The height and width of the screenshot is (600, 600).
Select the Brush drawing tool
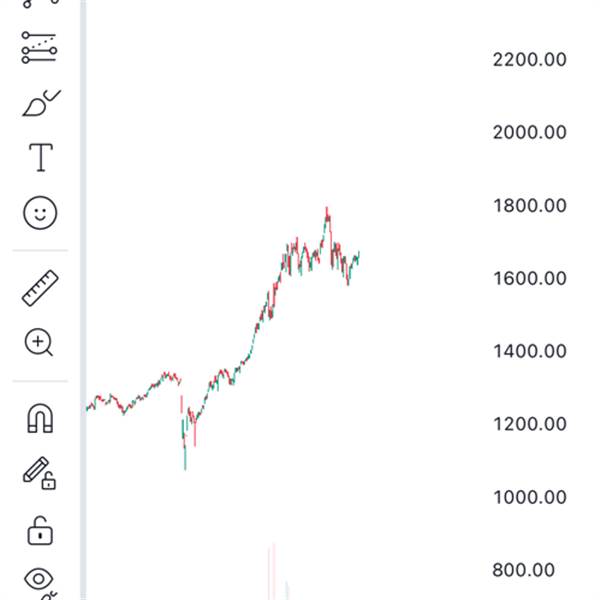[40, 103]
